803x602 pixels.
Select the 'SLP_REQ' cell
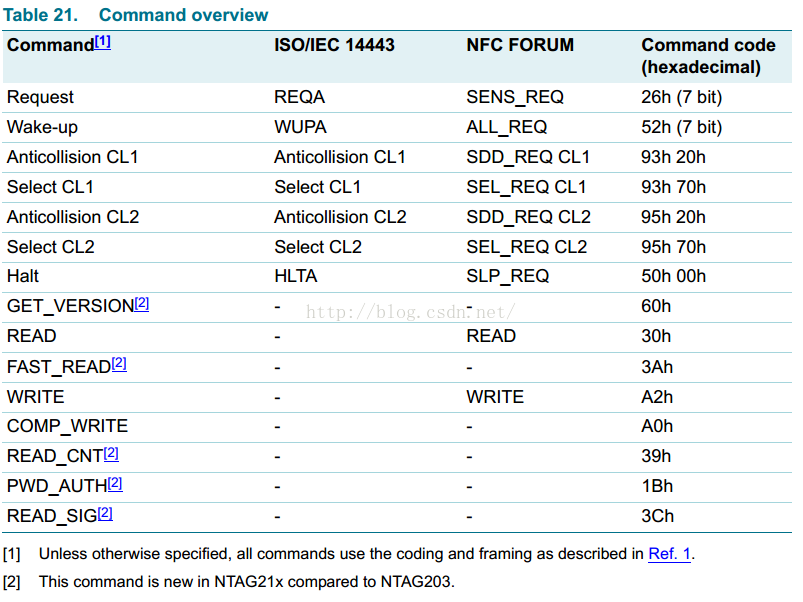click(x=508, y=276)
